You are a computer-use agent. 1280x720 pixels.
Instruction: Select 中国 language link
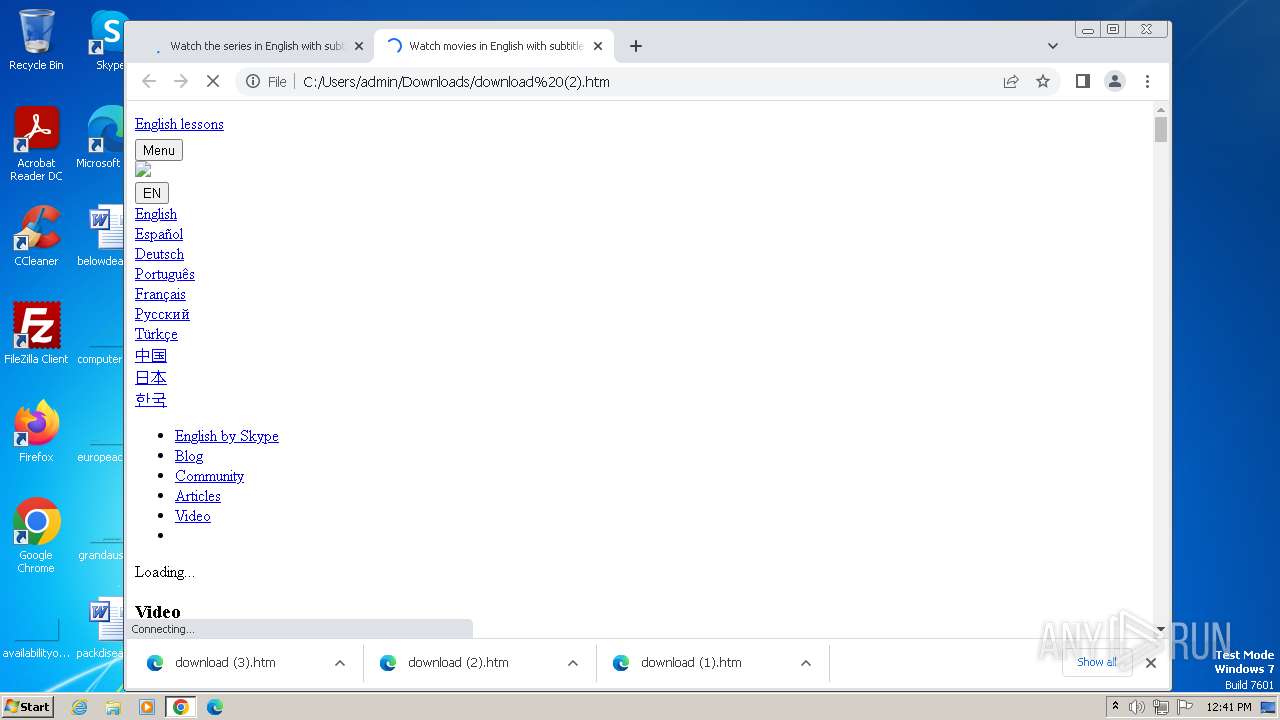pos(151,356)
